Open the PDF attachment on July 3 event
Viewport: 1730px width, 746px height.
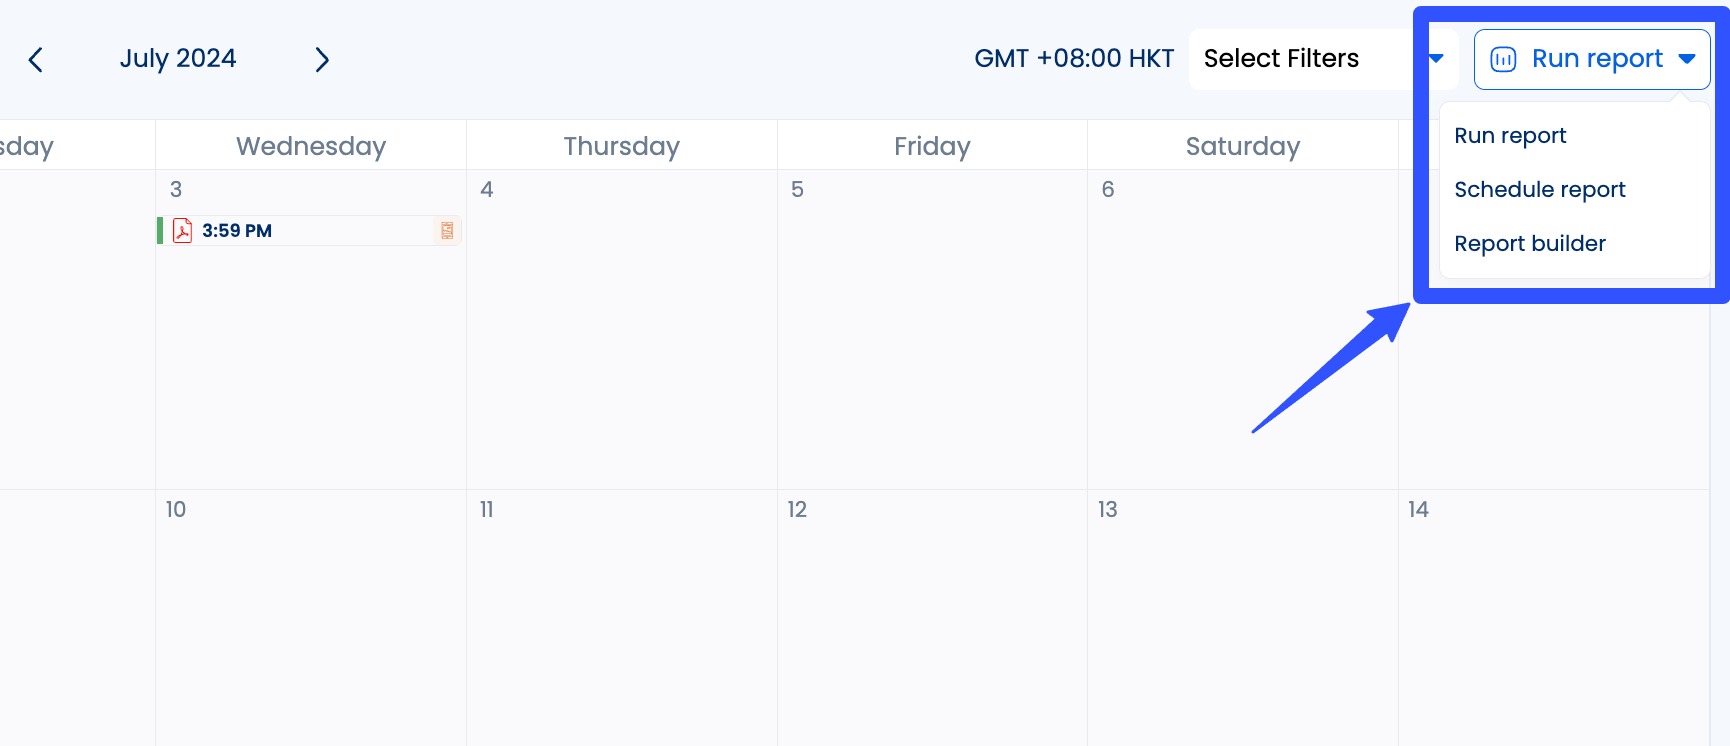[x=183, y=230]
